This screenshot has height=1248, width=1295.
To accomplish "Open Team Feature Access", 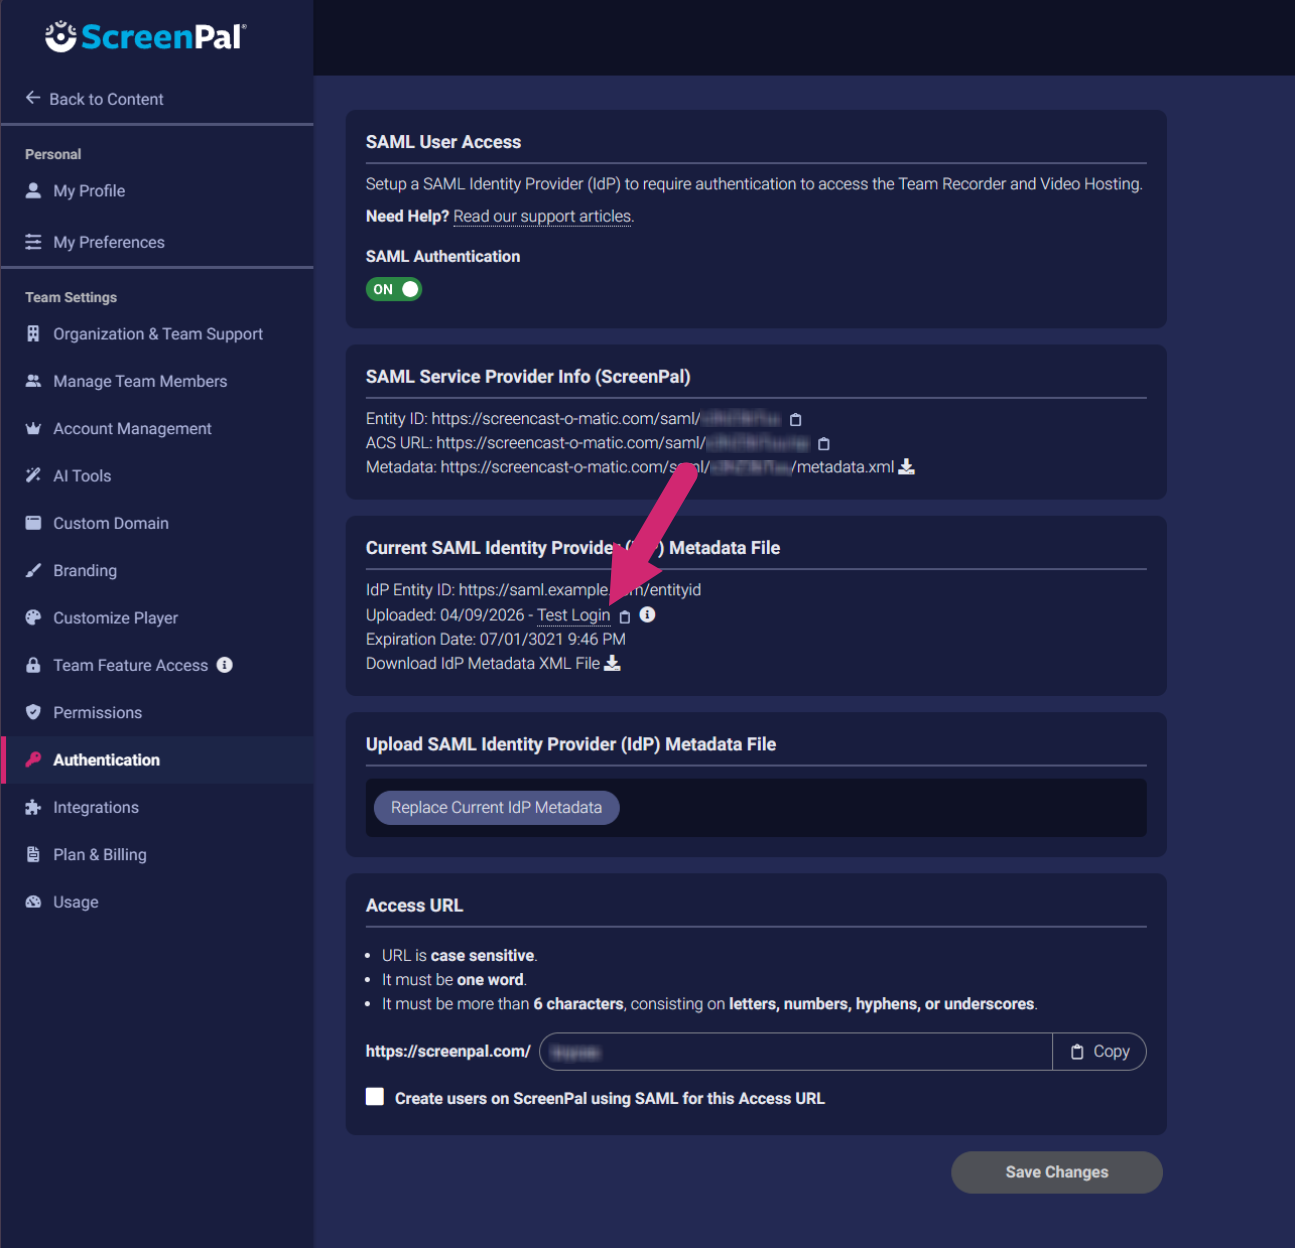I will pyautogui.click(x=130, y=665).
